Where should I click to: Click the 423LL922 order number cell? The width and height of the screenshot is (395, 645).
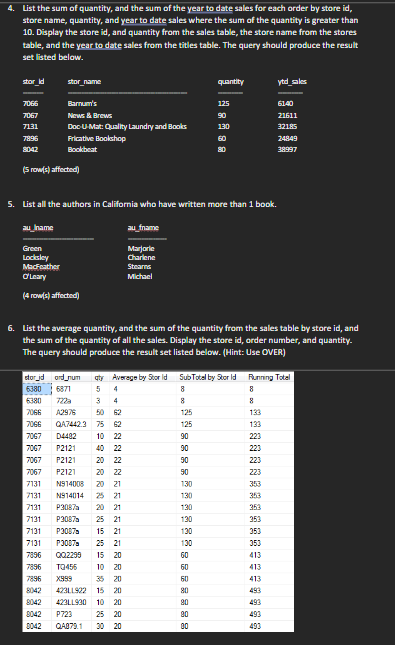point(71,590)
